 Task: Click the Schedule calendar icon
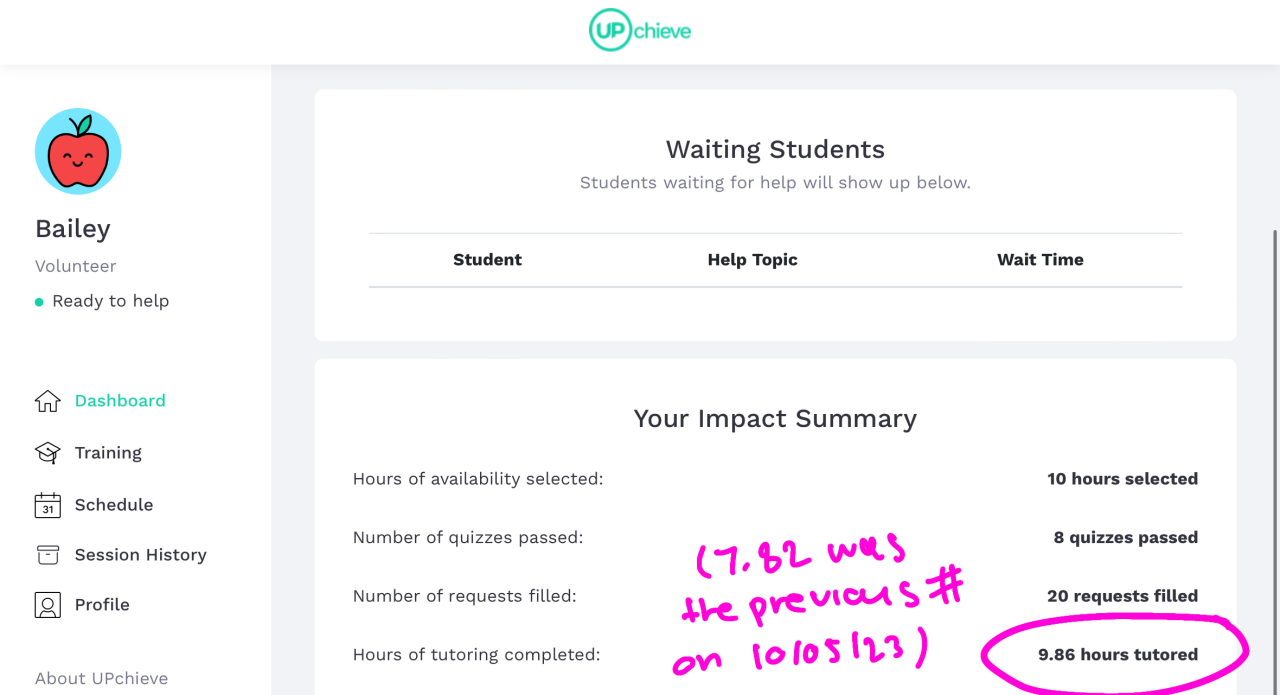(47, 505)
